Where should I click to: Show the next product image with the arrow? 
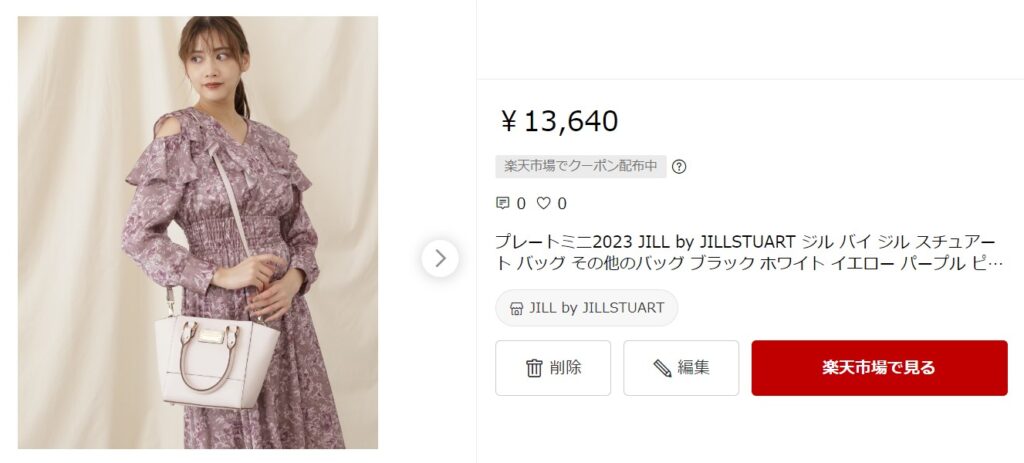tap(440, 259)
